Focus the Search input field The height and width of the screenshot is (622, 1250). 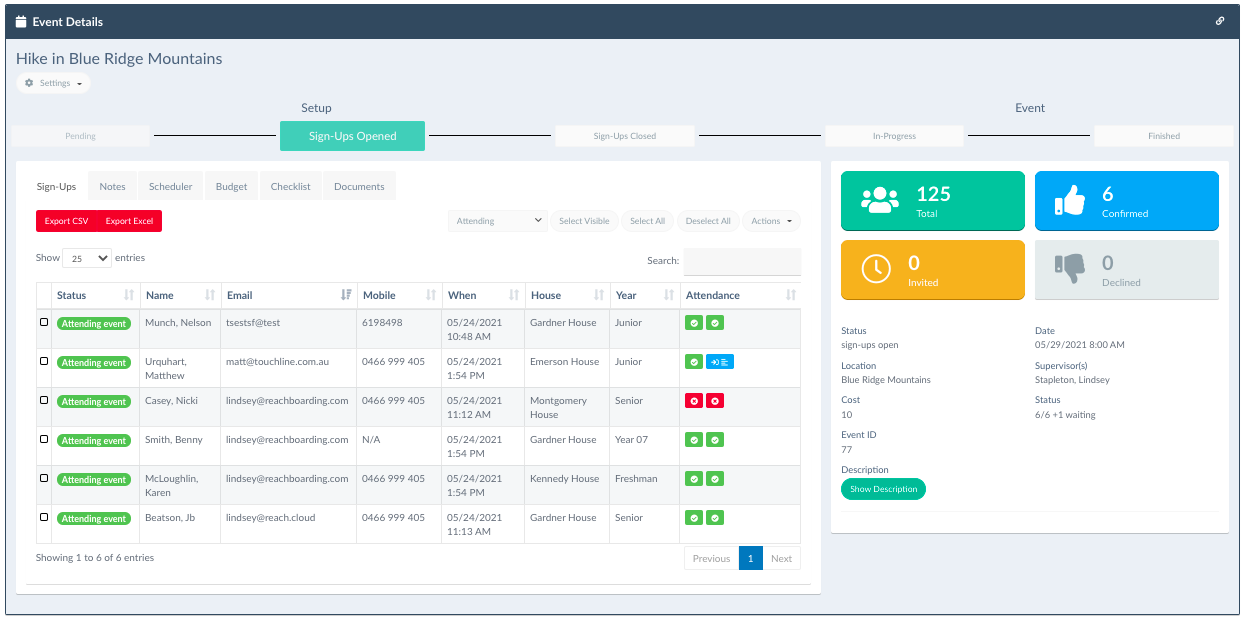point(742,261)
